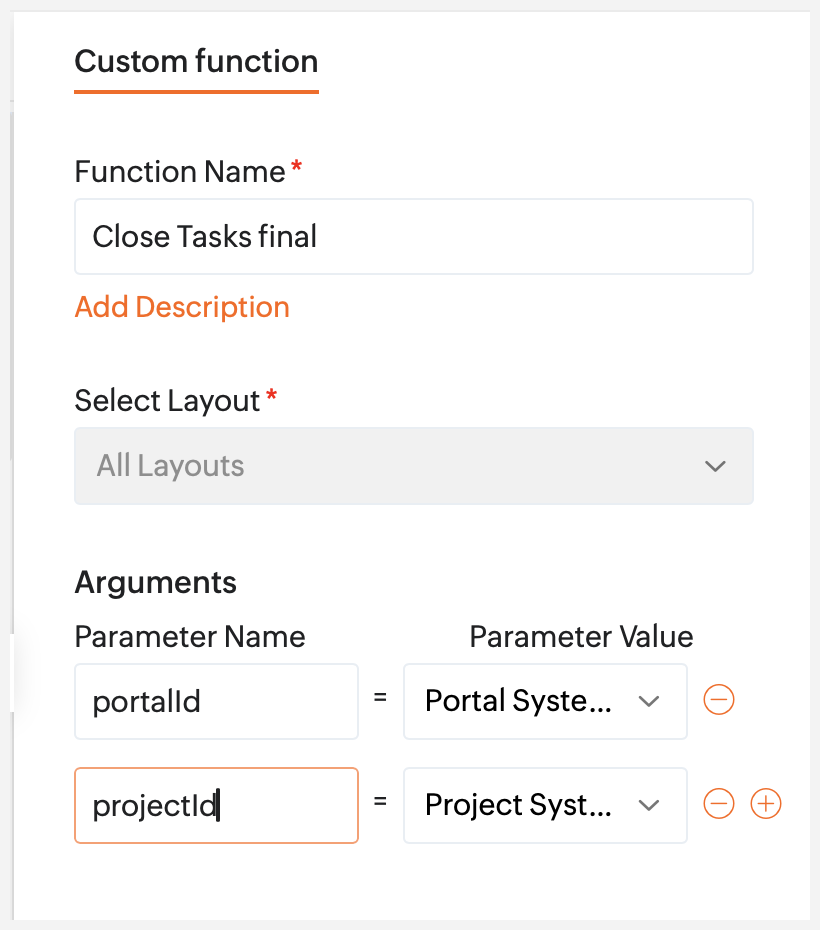Open the Select Layout dropdown
The width and height of the screenshot is (820, 930).
(x=413, y=466)
